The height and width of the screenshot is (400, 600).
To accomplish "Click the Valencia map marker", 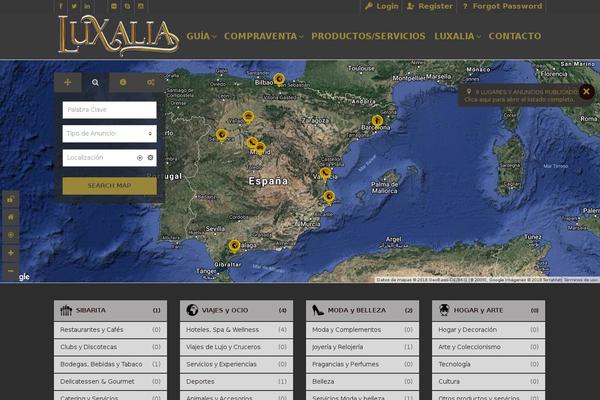I will [325, 174].
